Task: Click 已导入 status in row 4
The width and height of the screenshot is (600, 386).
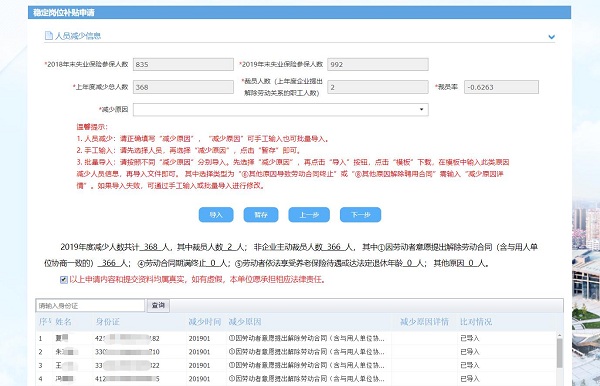Action: point(470,379)
